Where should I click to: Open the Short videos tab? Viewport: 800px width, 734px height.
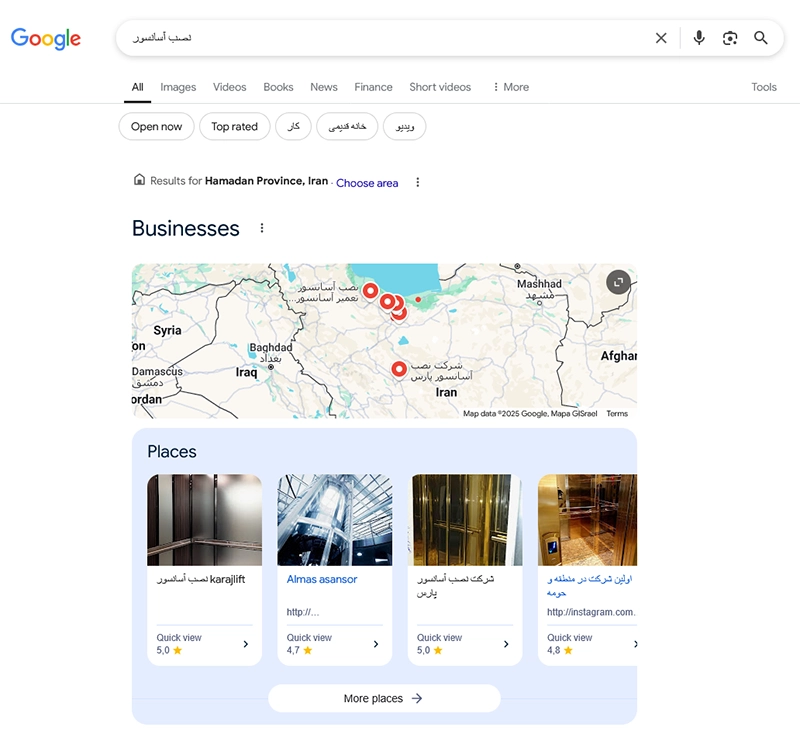[440, 87]
